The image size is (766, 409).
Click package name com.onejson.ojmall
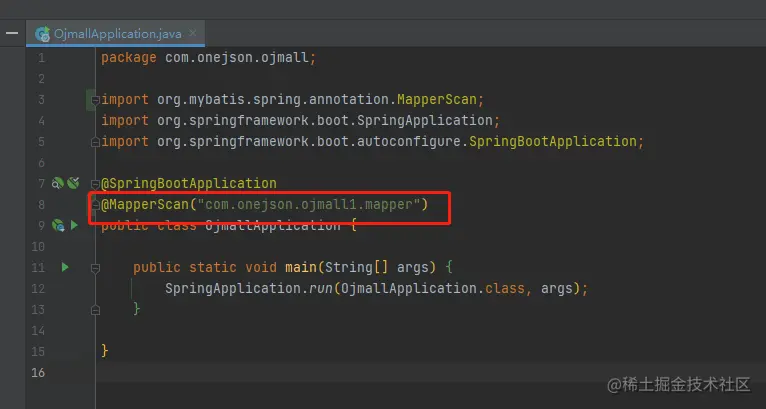click(x=237, y=58)
